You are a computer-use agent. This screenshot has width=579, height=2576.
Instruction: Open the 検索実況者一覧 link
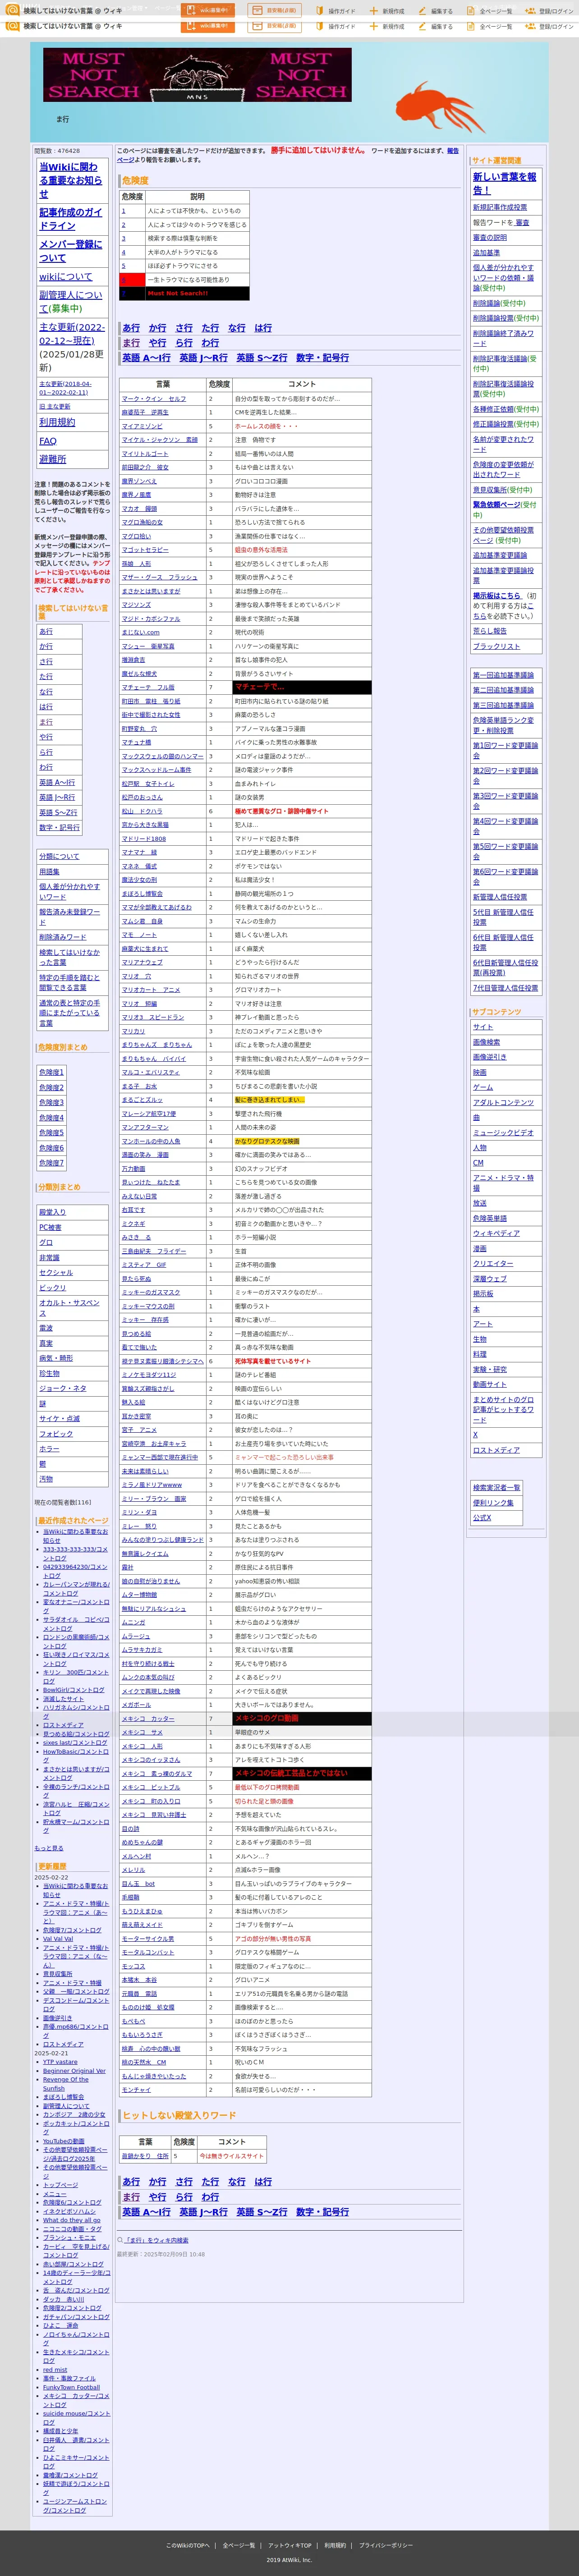pyautogui.click(x=497, y=1488)
